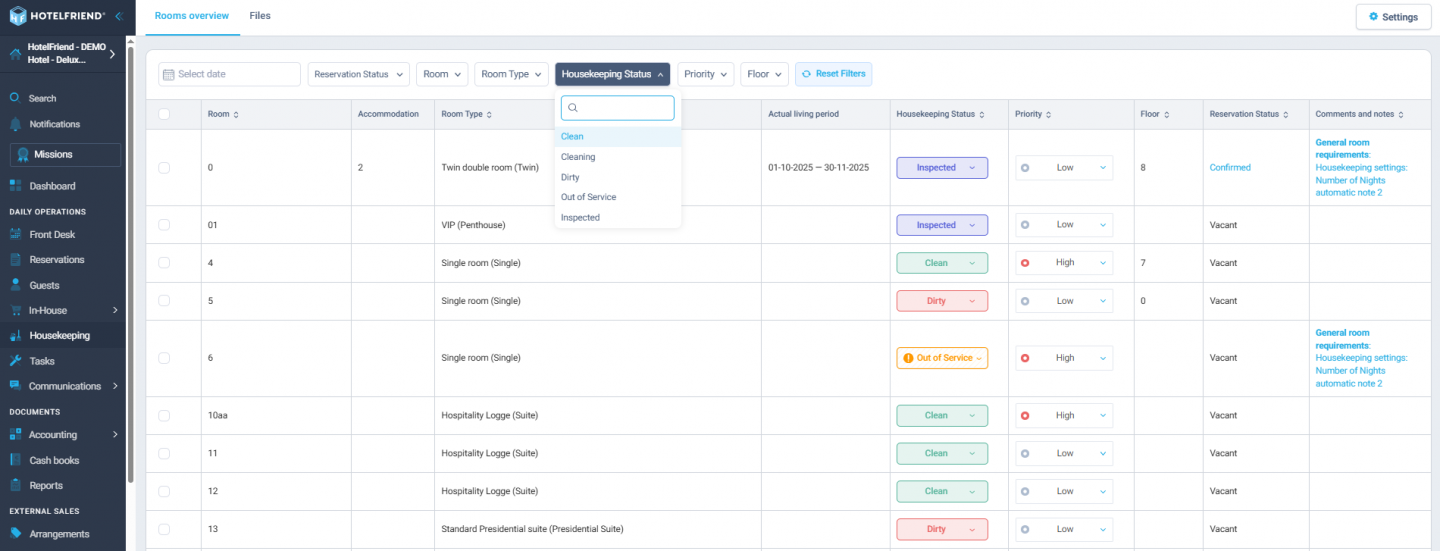
Task: Open the Room filter dropdown
Action: [442, 74]
